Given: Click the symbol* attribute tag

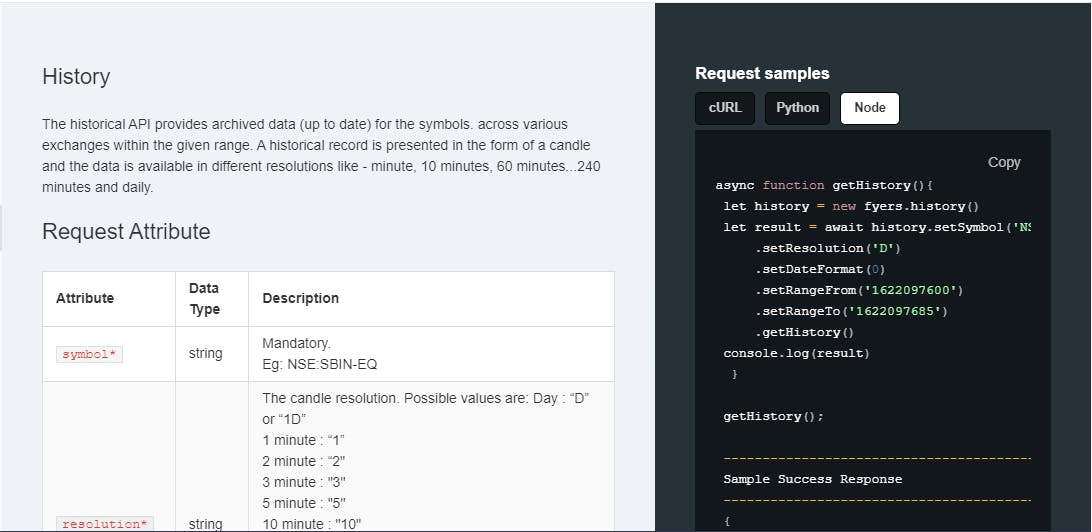Looking at the screenshot, I should [x=90, y=354].
